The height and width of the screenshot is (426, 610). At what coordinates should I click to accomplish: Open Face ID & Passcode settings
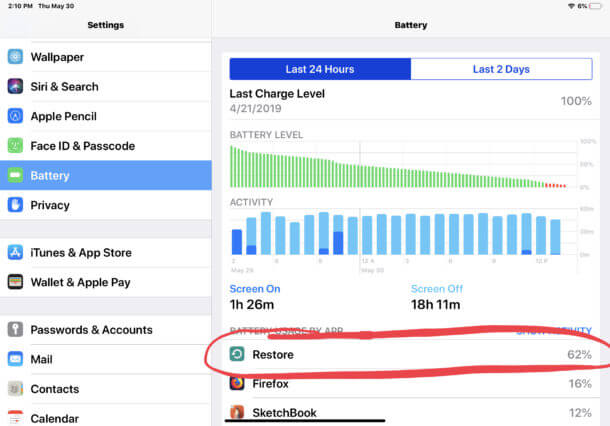click(x=106, y=146)
